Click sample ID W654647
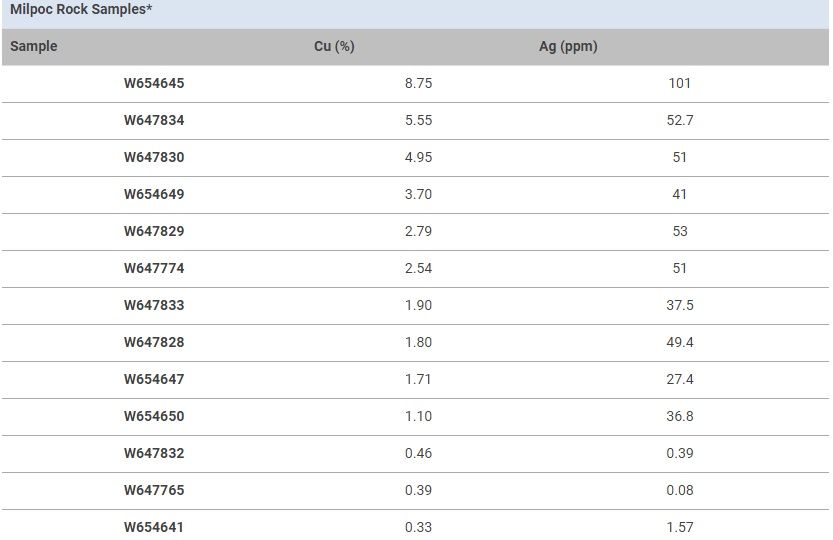The width and height of the screenshot is (833, 540). (154, 379)
